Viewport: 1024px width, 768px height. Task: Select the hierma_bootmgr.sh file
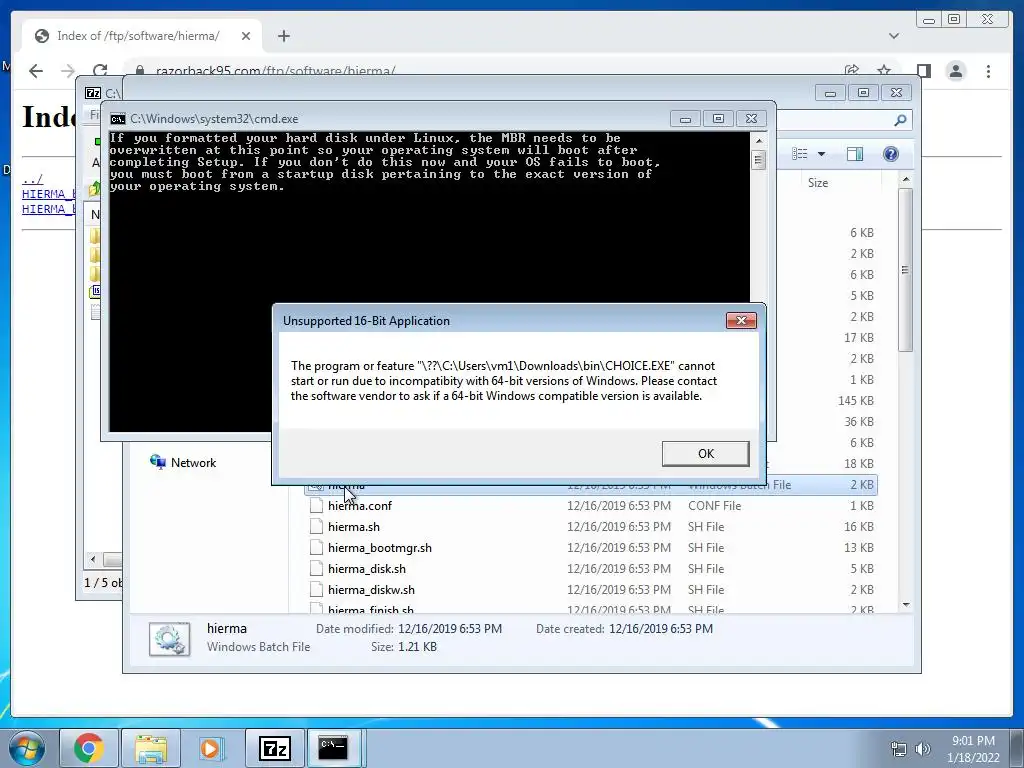pyautogui.click(x=590, y=547)
